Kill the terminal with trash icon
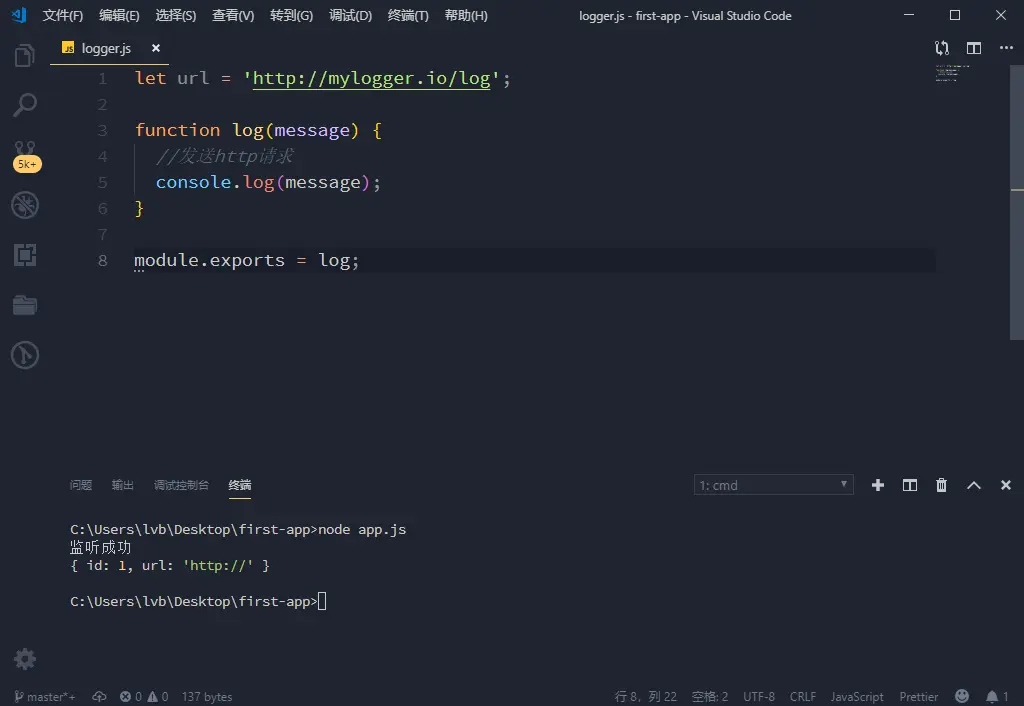The width and height of the screenshot is (1024, 706). tap(941, 485)
